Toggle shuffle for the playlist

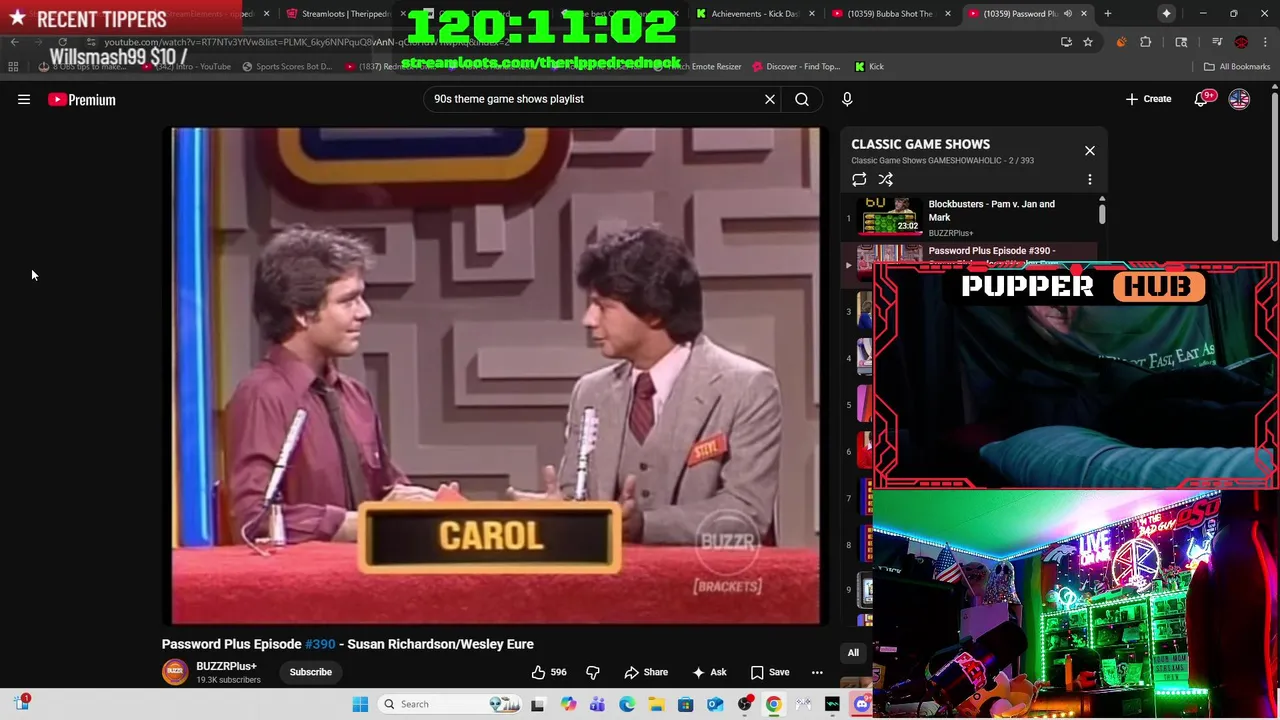click(886, 179)
